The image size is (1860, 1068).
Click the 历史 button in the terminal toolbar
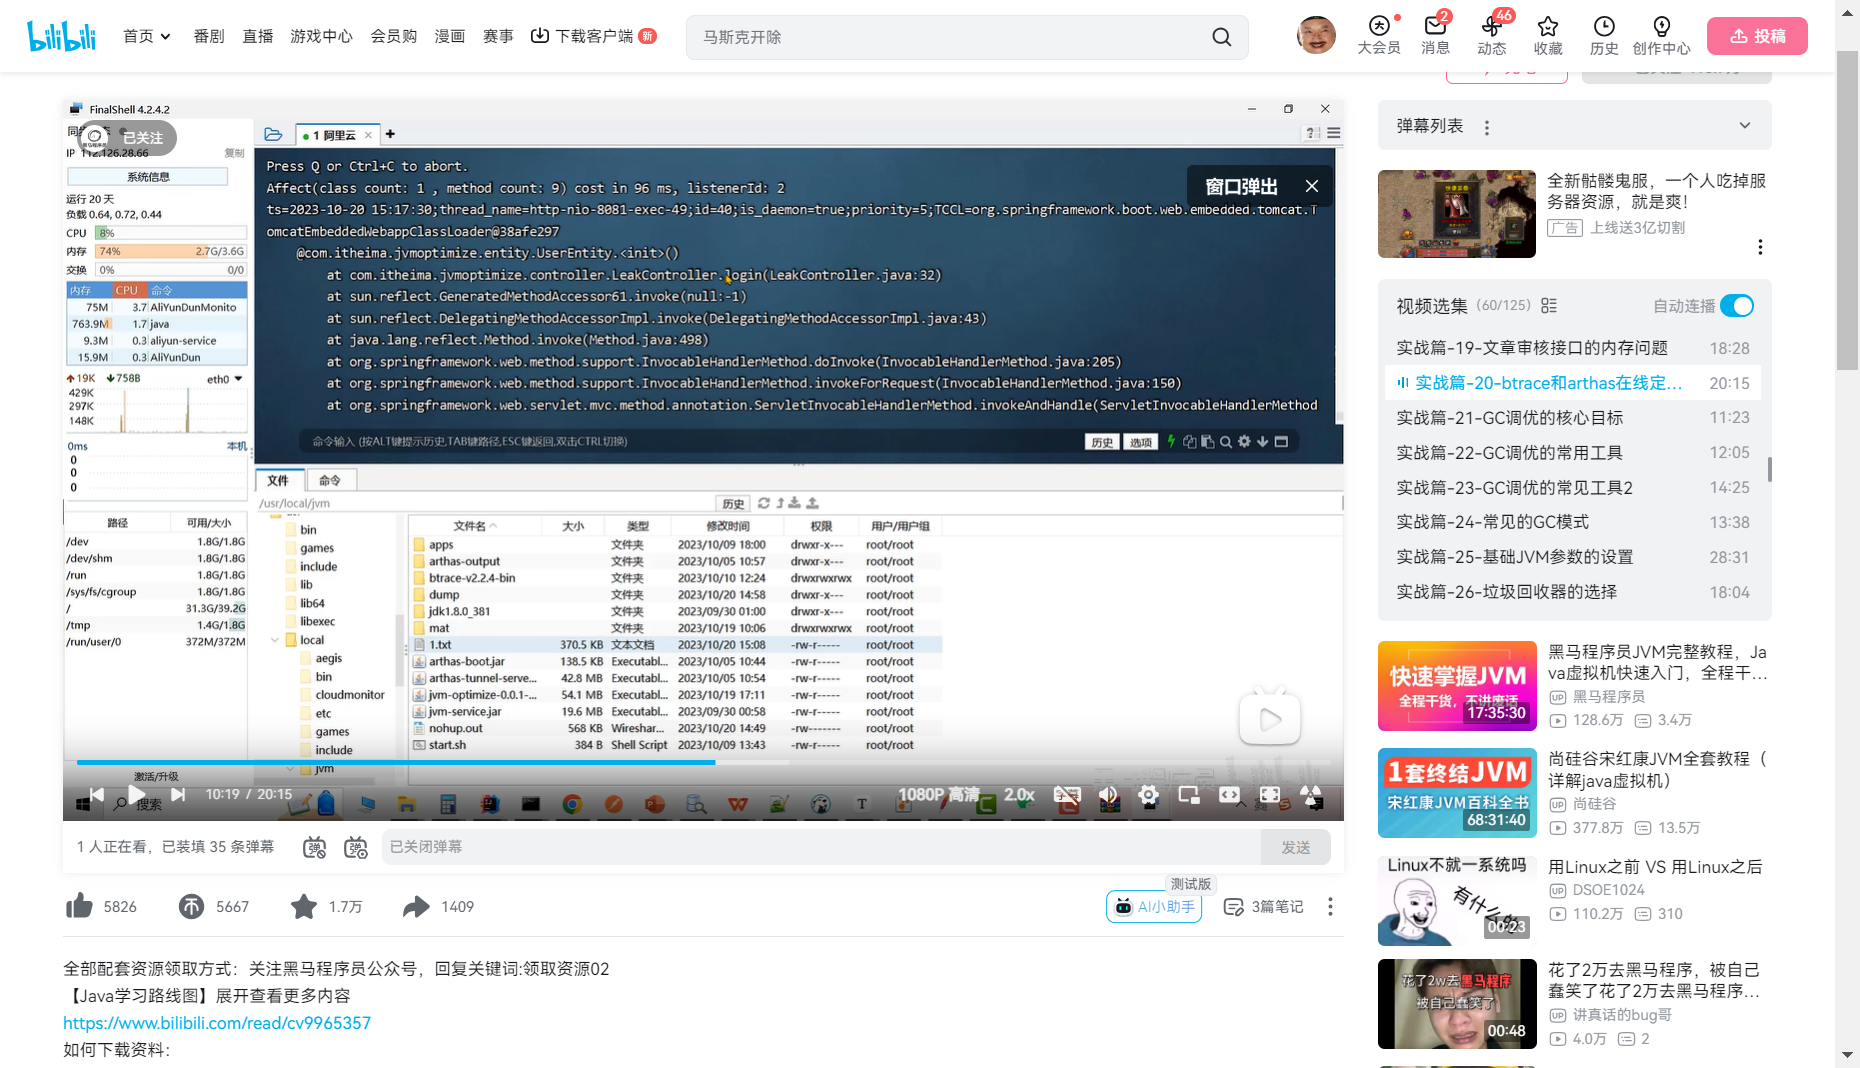point(1101,441)
